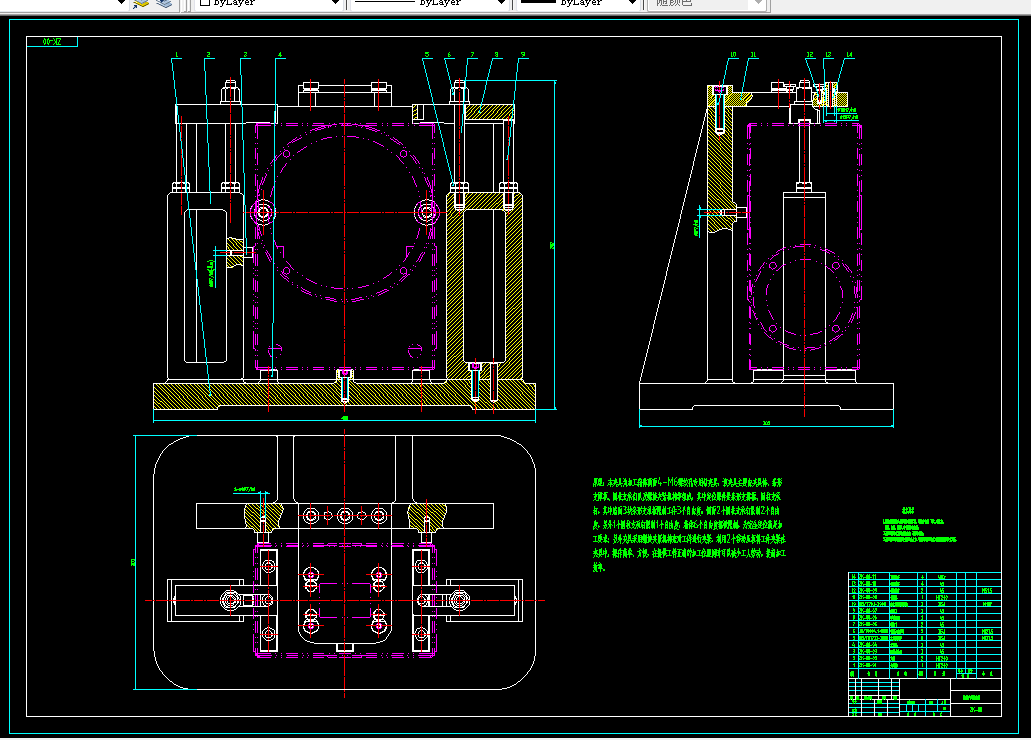Select part balloon number 11

click(754, 55)
